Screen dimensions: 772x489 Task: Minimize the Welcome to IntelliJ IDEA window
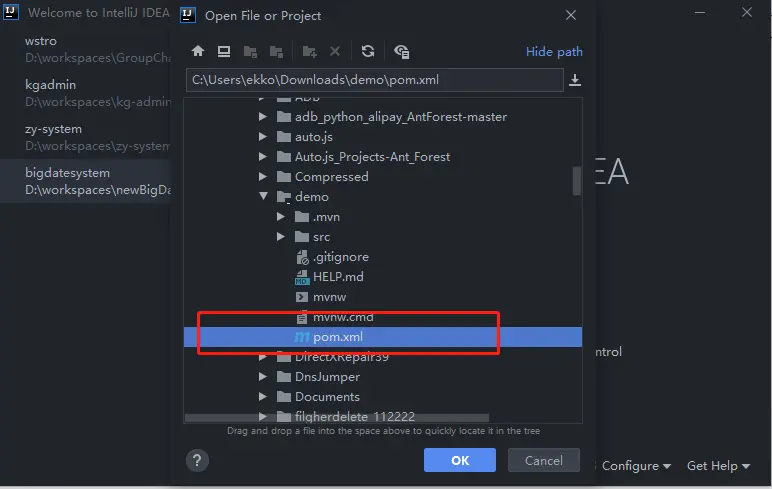pos(700,12)
